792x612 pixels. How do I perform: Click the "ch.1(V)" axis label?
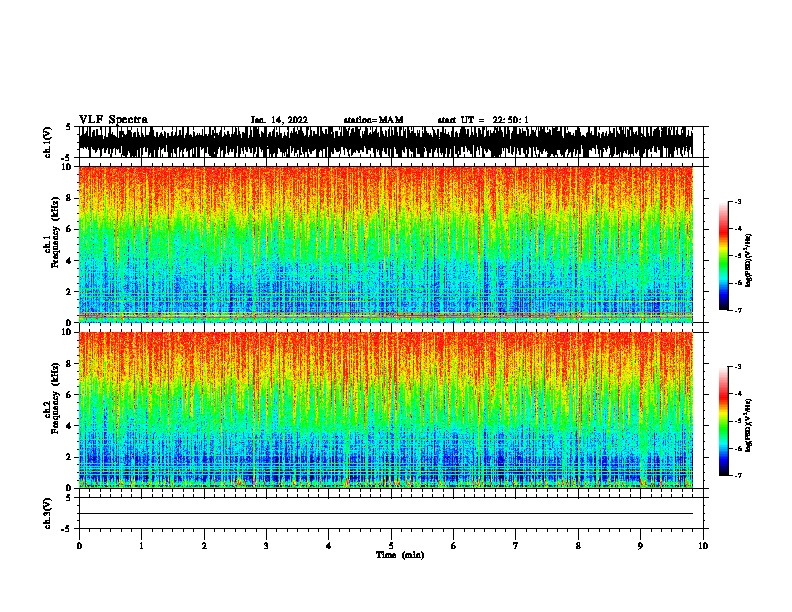tap(48, 142)
